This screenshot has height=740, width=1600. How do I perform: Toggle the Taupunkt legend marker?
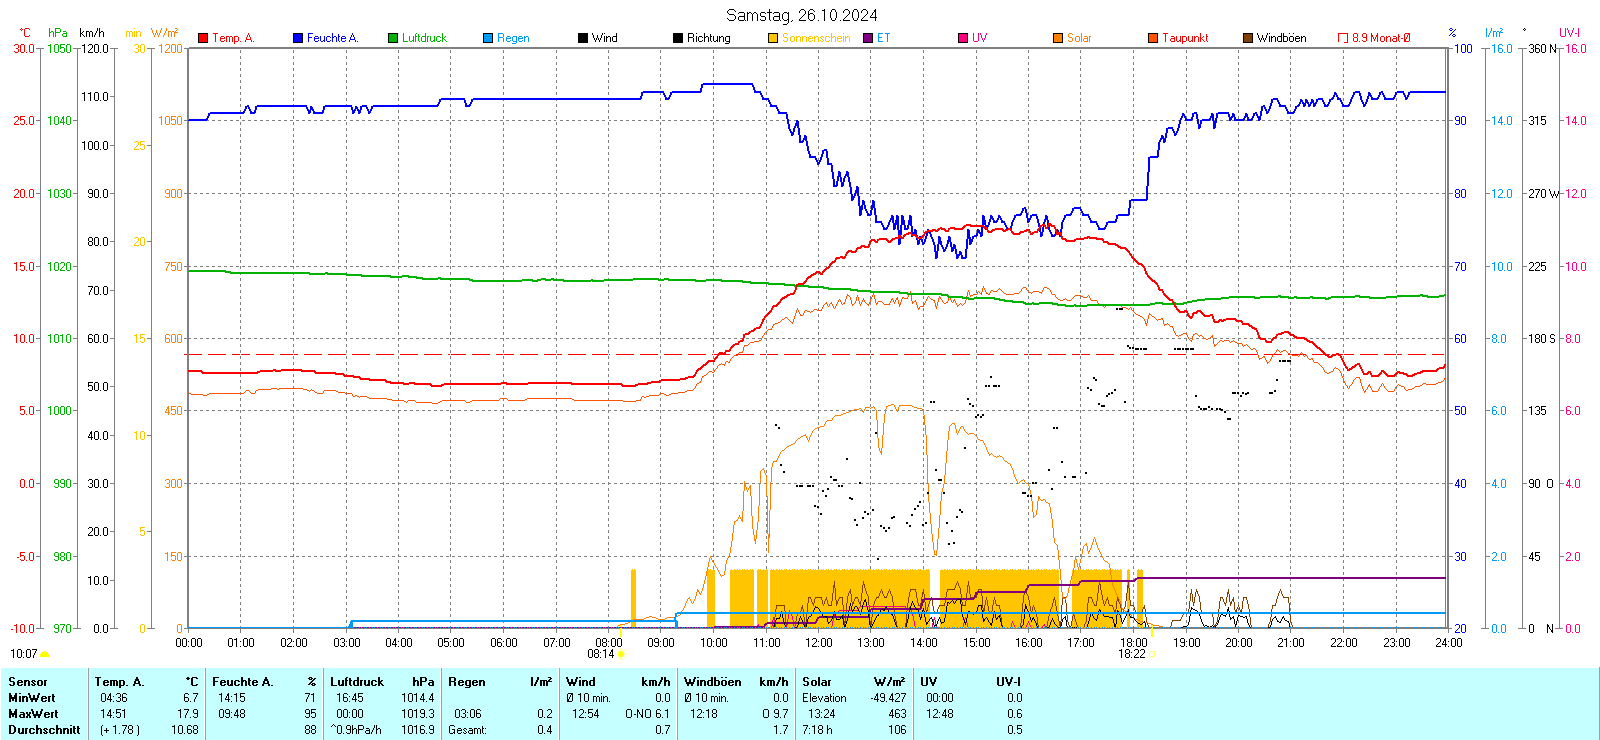click(1153, 38)
